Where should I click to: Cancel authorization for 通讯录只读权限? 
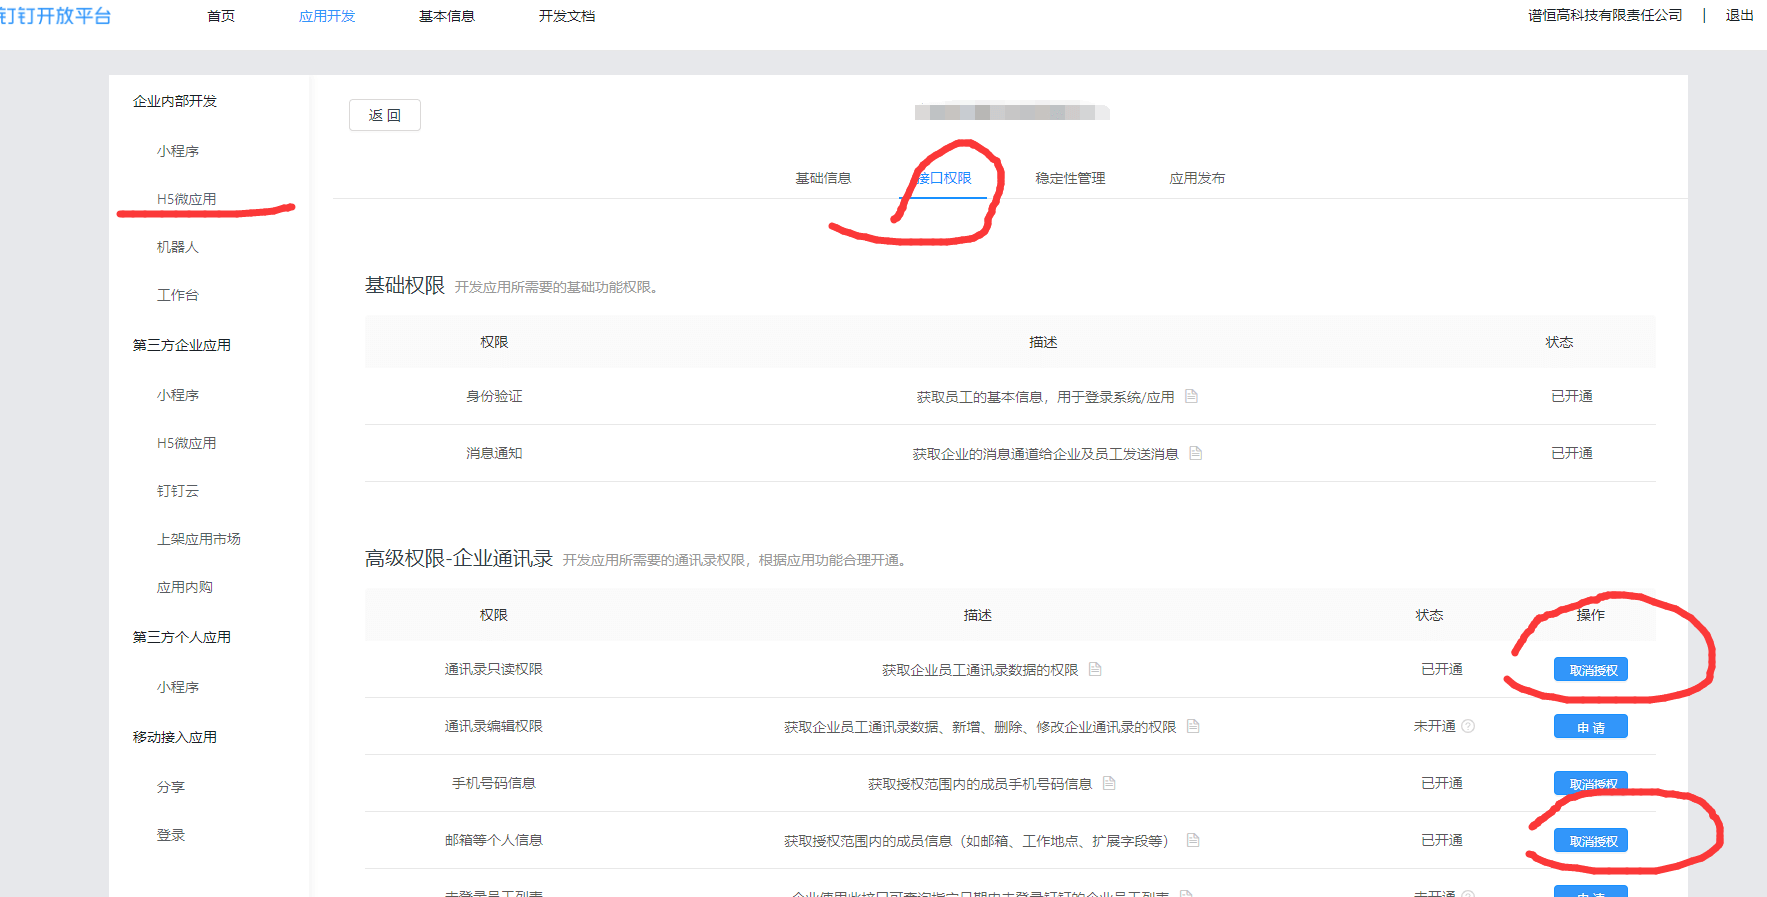point(1590,670)
